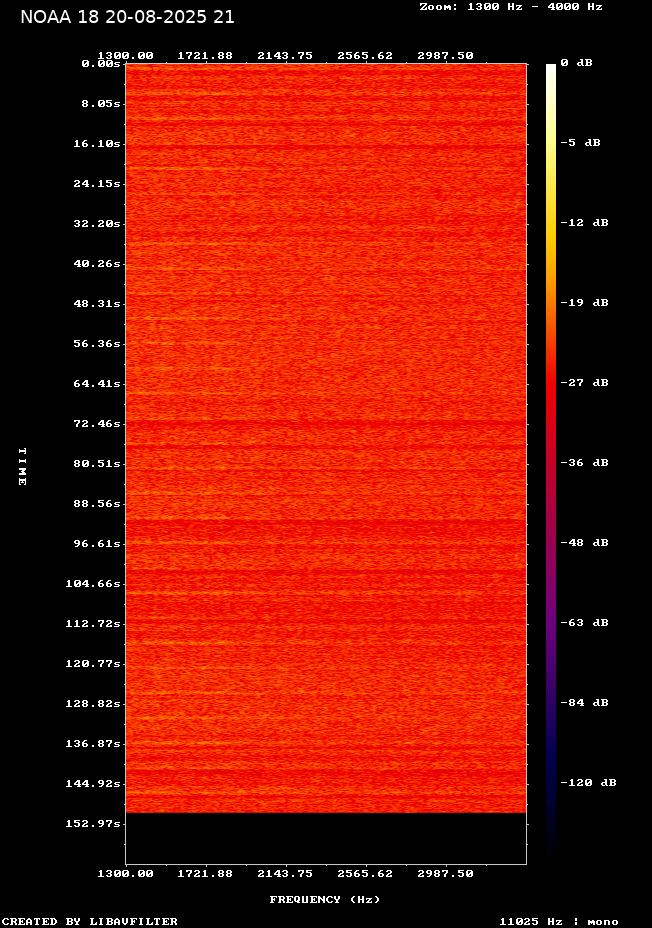Pick the "-48 dB" scale label
Screen dimensions: 652x928
click(585, 543)
